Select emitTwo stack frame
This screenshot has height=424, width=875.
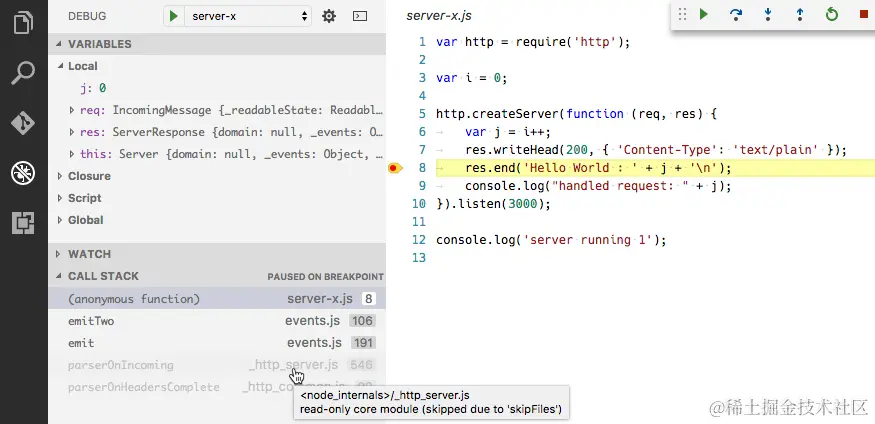tap(217, 321)
